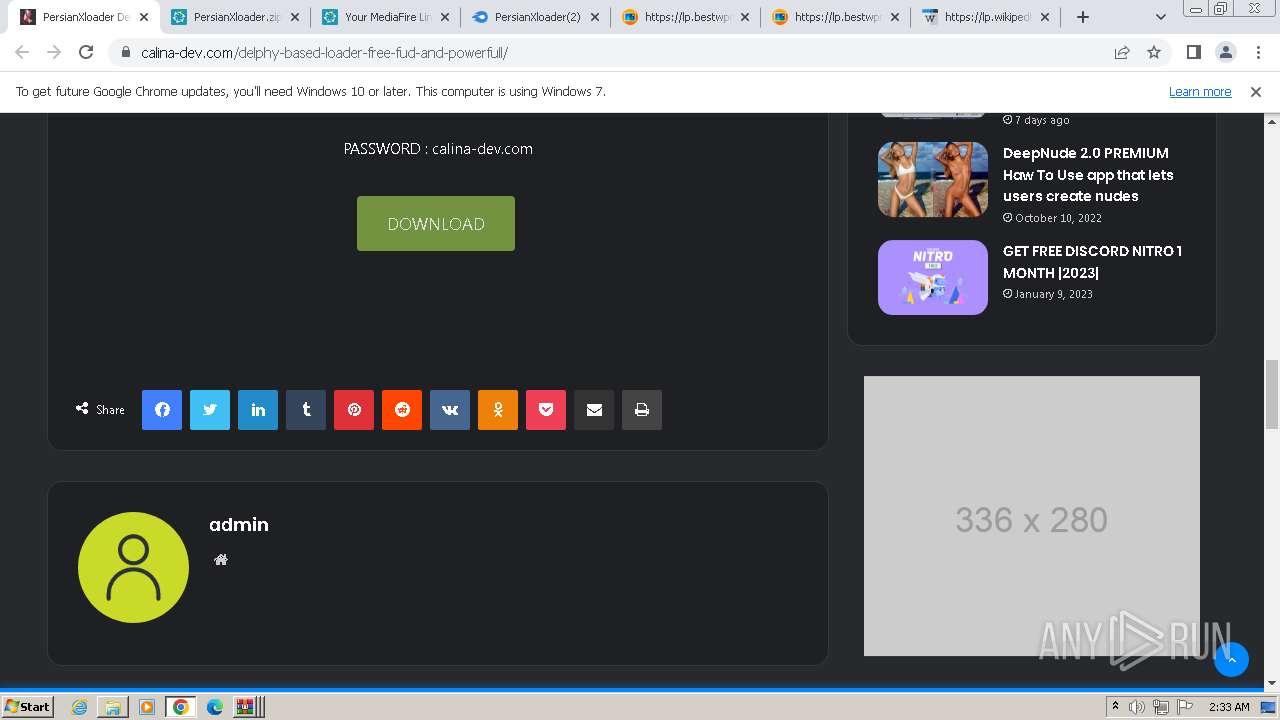
Task: Open Discord Nitro article thumbnail
Action: pos(933,277)
